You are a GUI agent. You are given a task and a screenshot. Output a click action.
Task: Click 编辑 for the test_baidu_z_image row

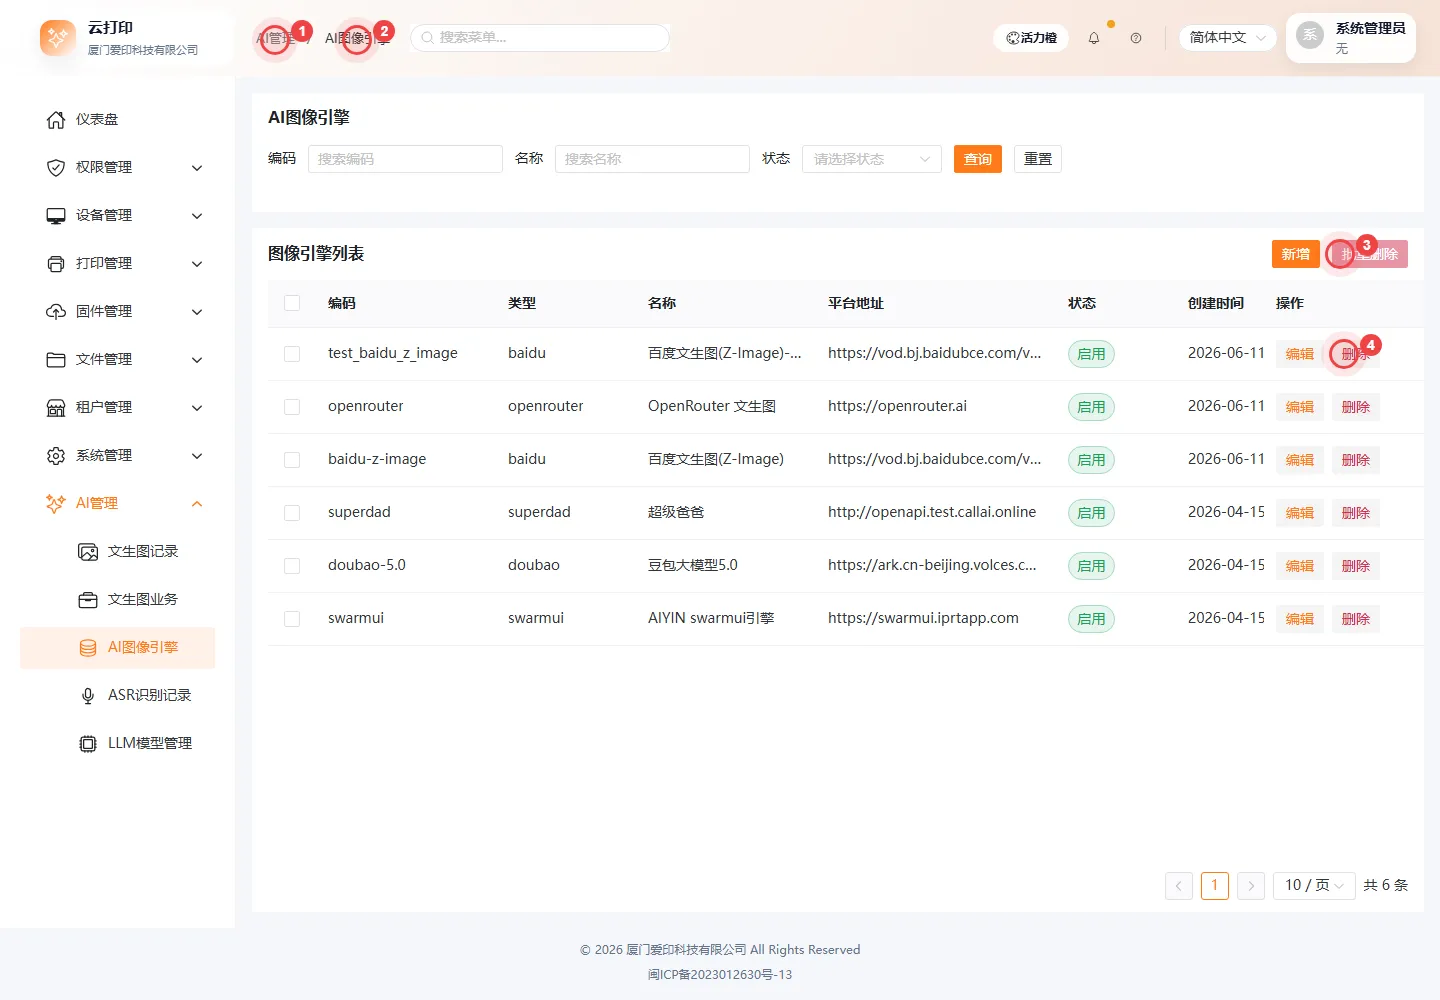coord(1300,354)
